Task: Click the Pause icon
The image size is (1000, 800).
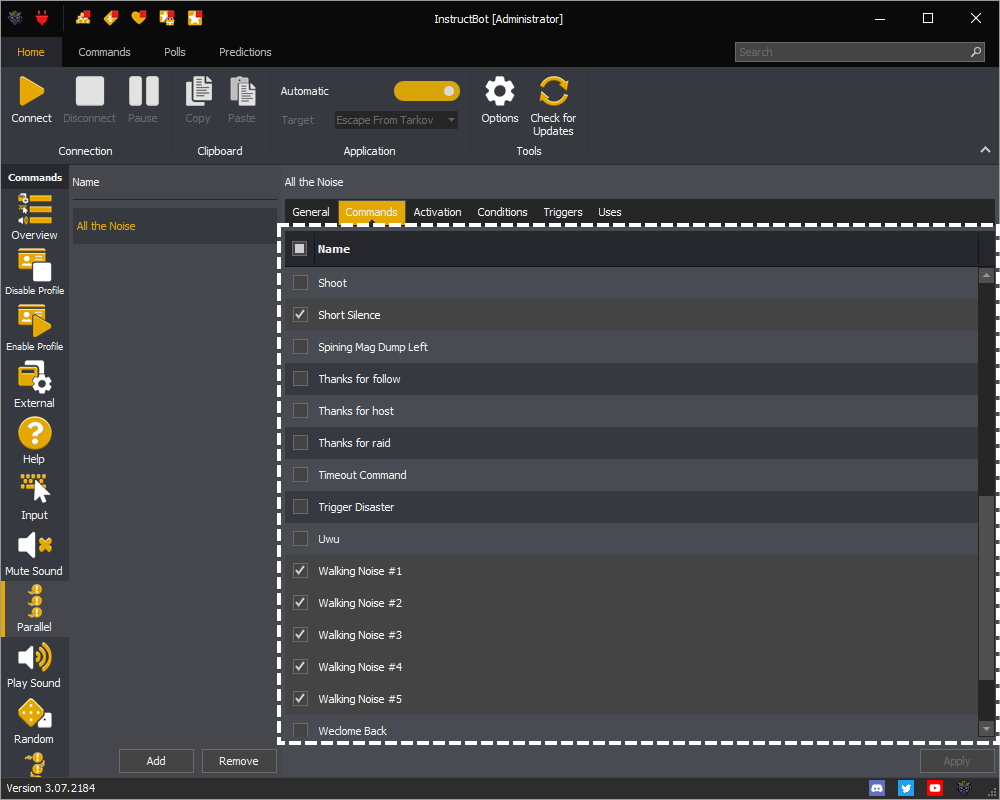Action: 143,91
